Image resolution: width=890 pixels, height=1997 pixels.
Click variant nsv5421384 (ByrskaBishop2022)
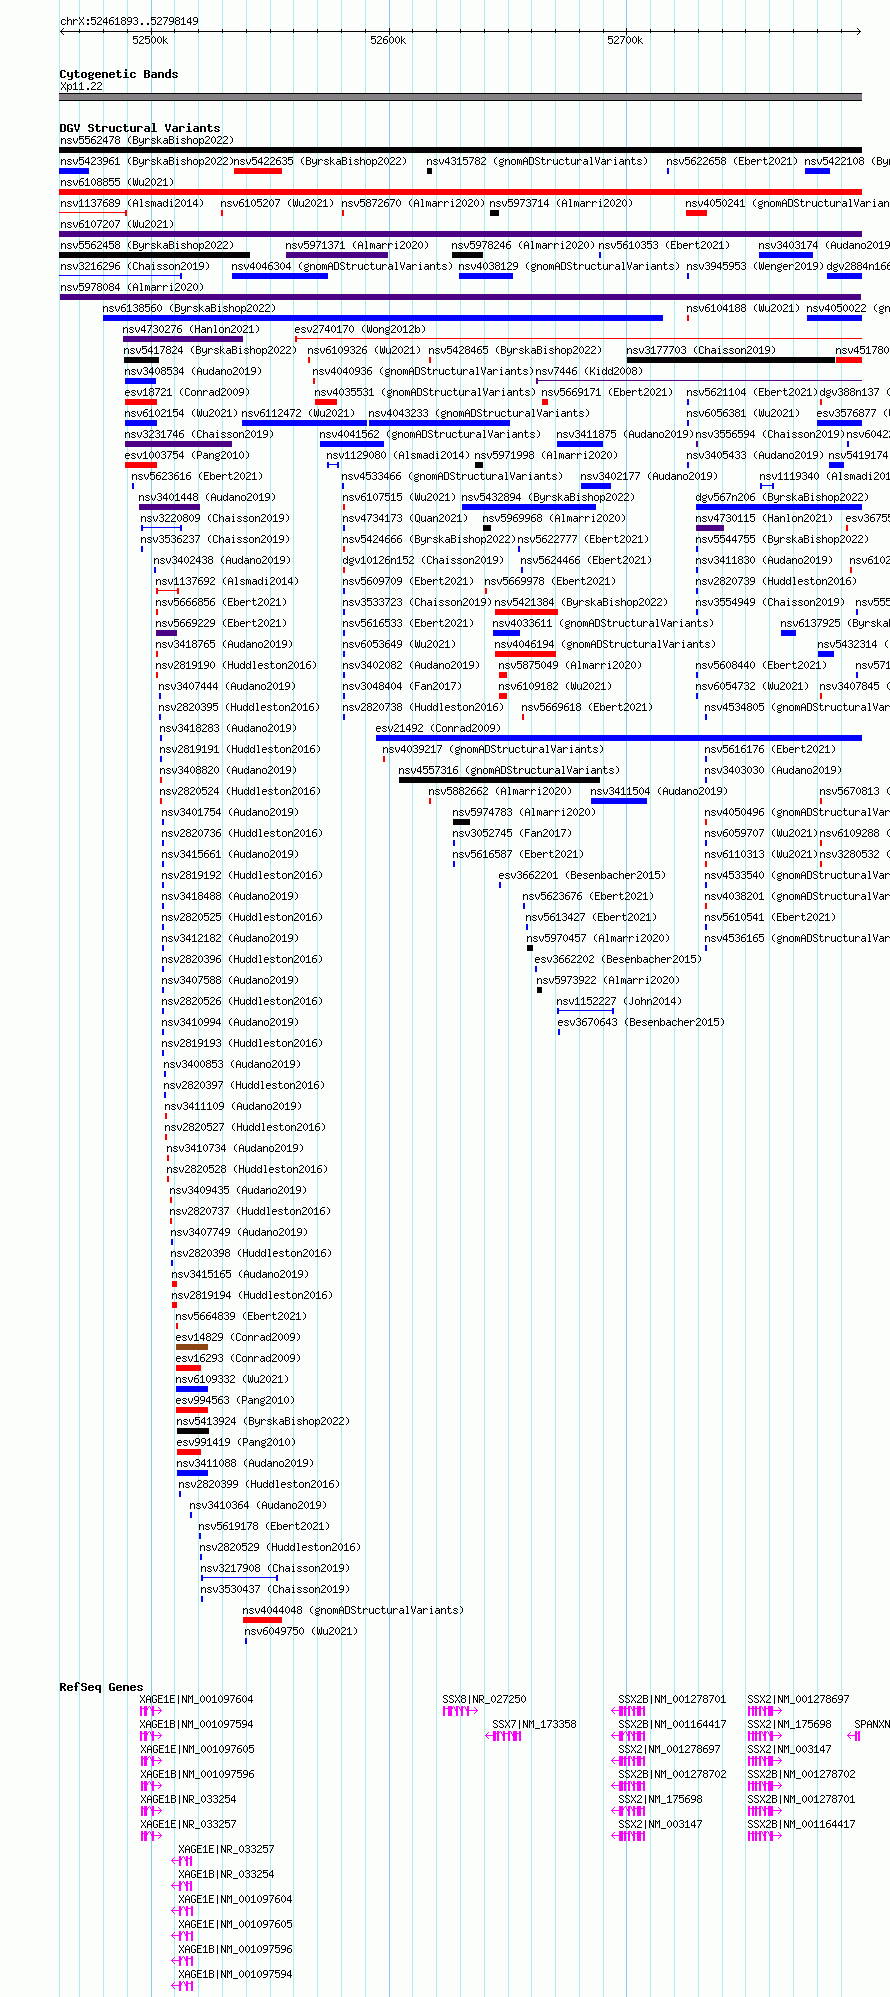point(581,602)
